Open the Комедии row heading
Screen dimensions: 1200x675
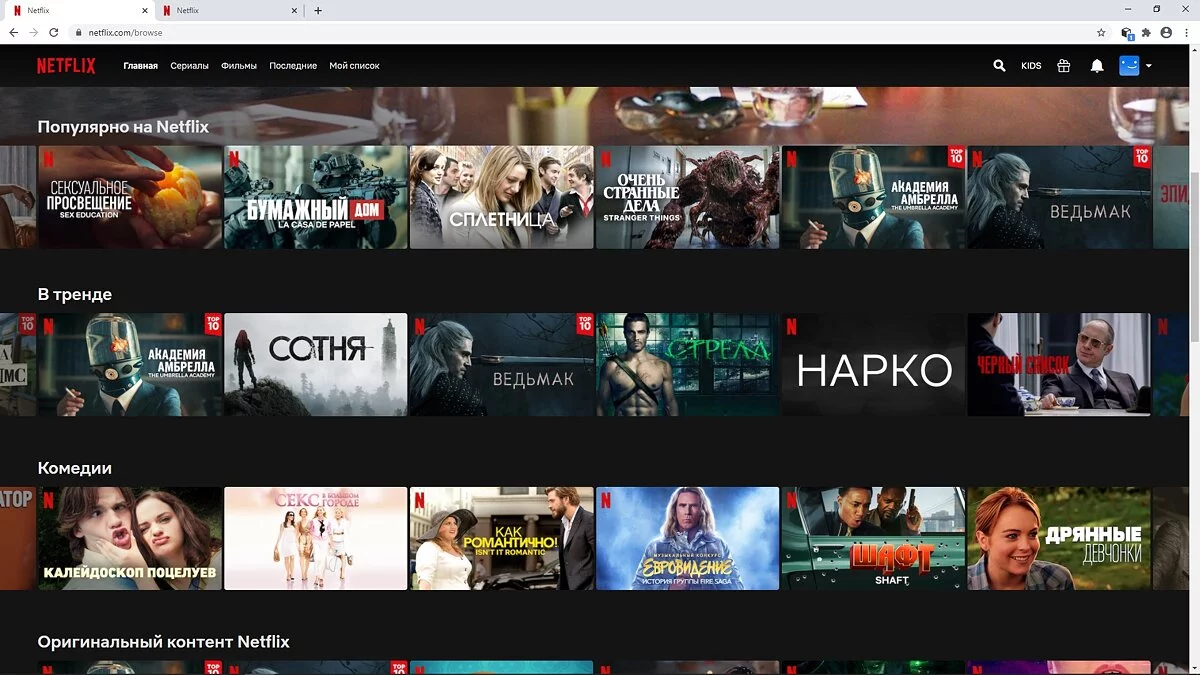[x=75, y=468]
